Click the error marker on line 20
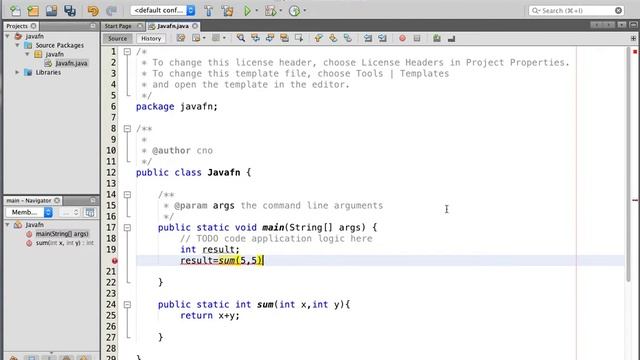 coord(115,260)
